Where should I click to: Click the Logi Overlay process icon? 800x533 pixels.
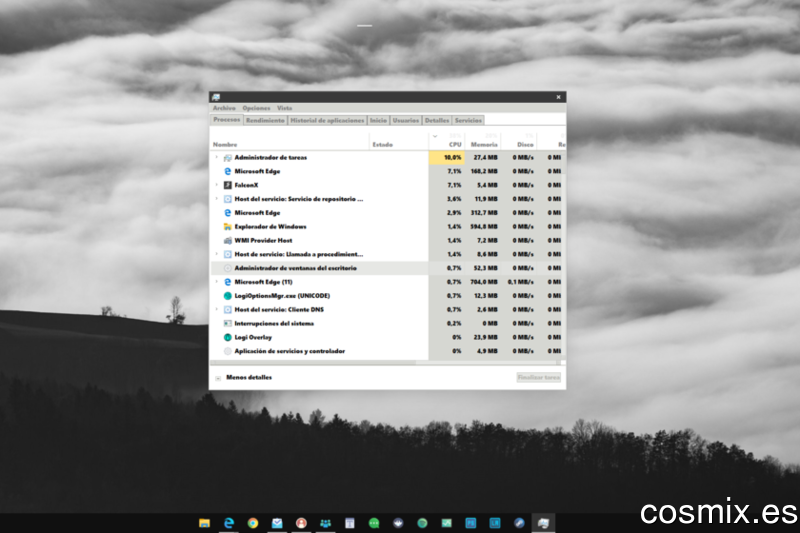pyautogui.click(x=228, y=338)
